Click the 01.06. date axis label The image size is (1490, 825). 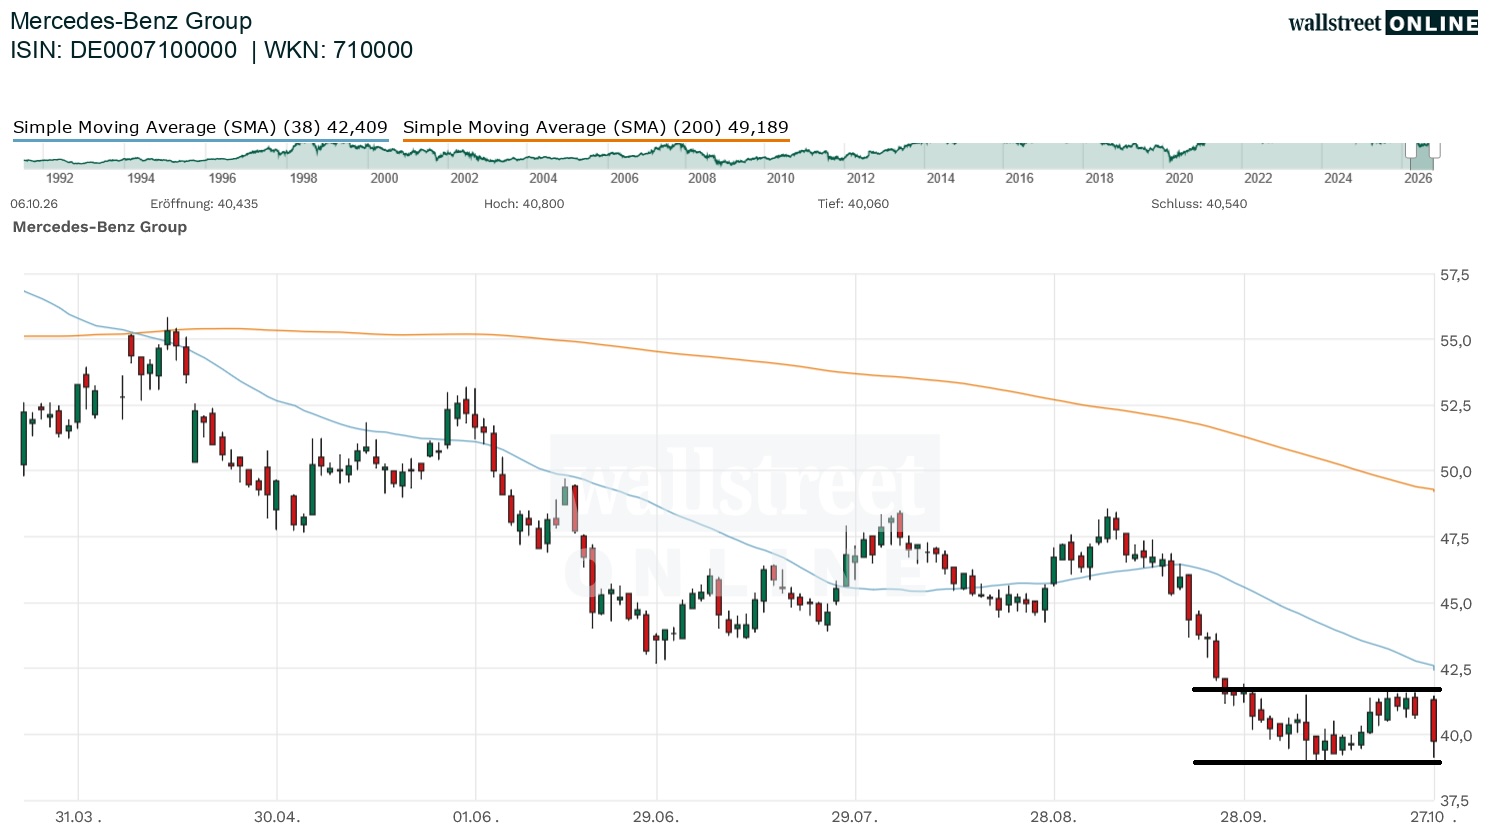pos(476,817)
